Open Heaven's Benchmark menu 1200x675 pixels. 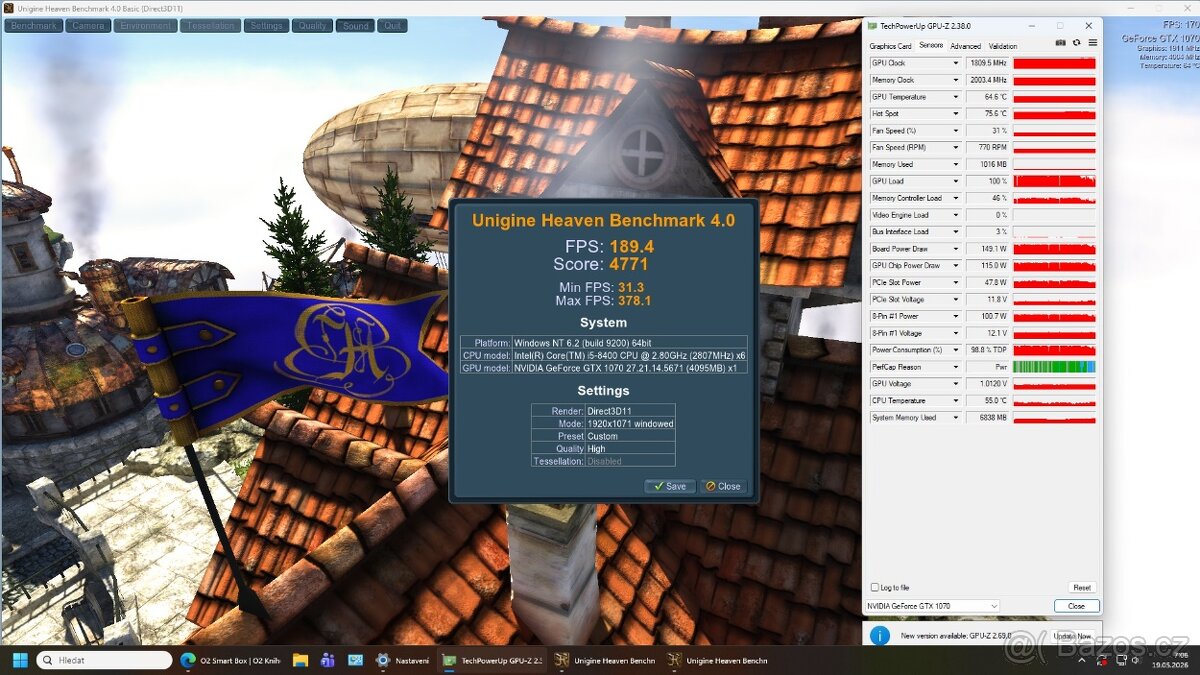tap(35, 26)
